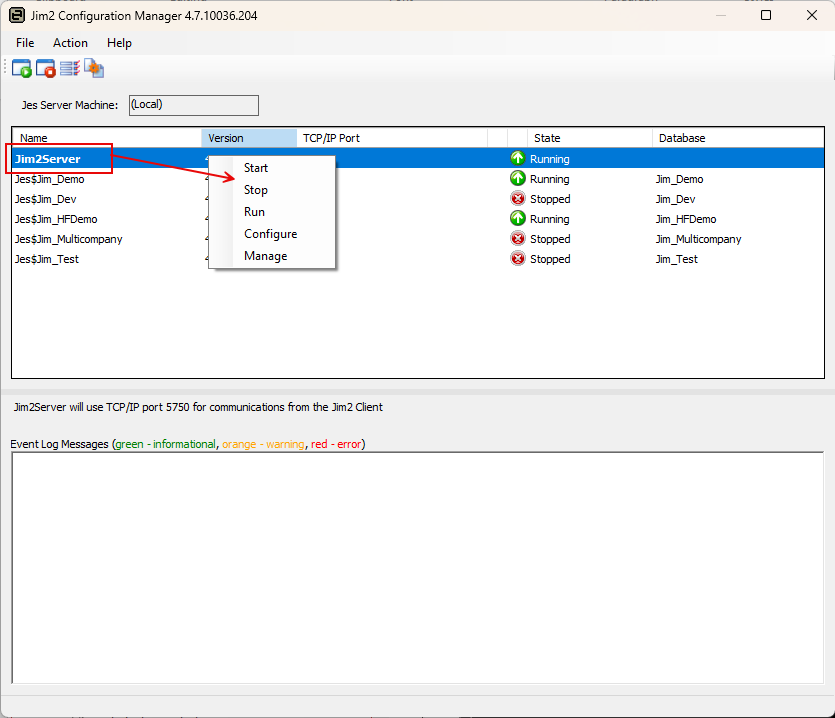Click the Jim_Demo database cell

pyautogui.click(x=680, y=180)
